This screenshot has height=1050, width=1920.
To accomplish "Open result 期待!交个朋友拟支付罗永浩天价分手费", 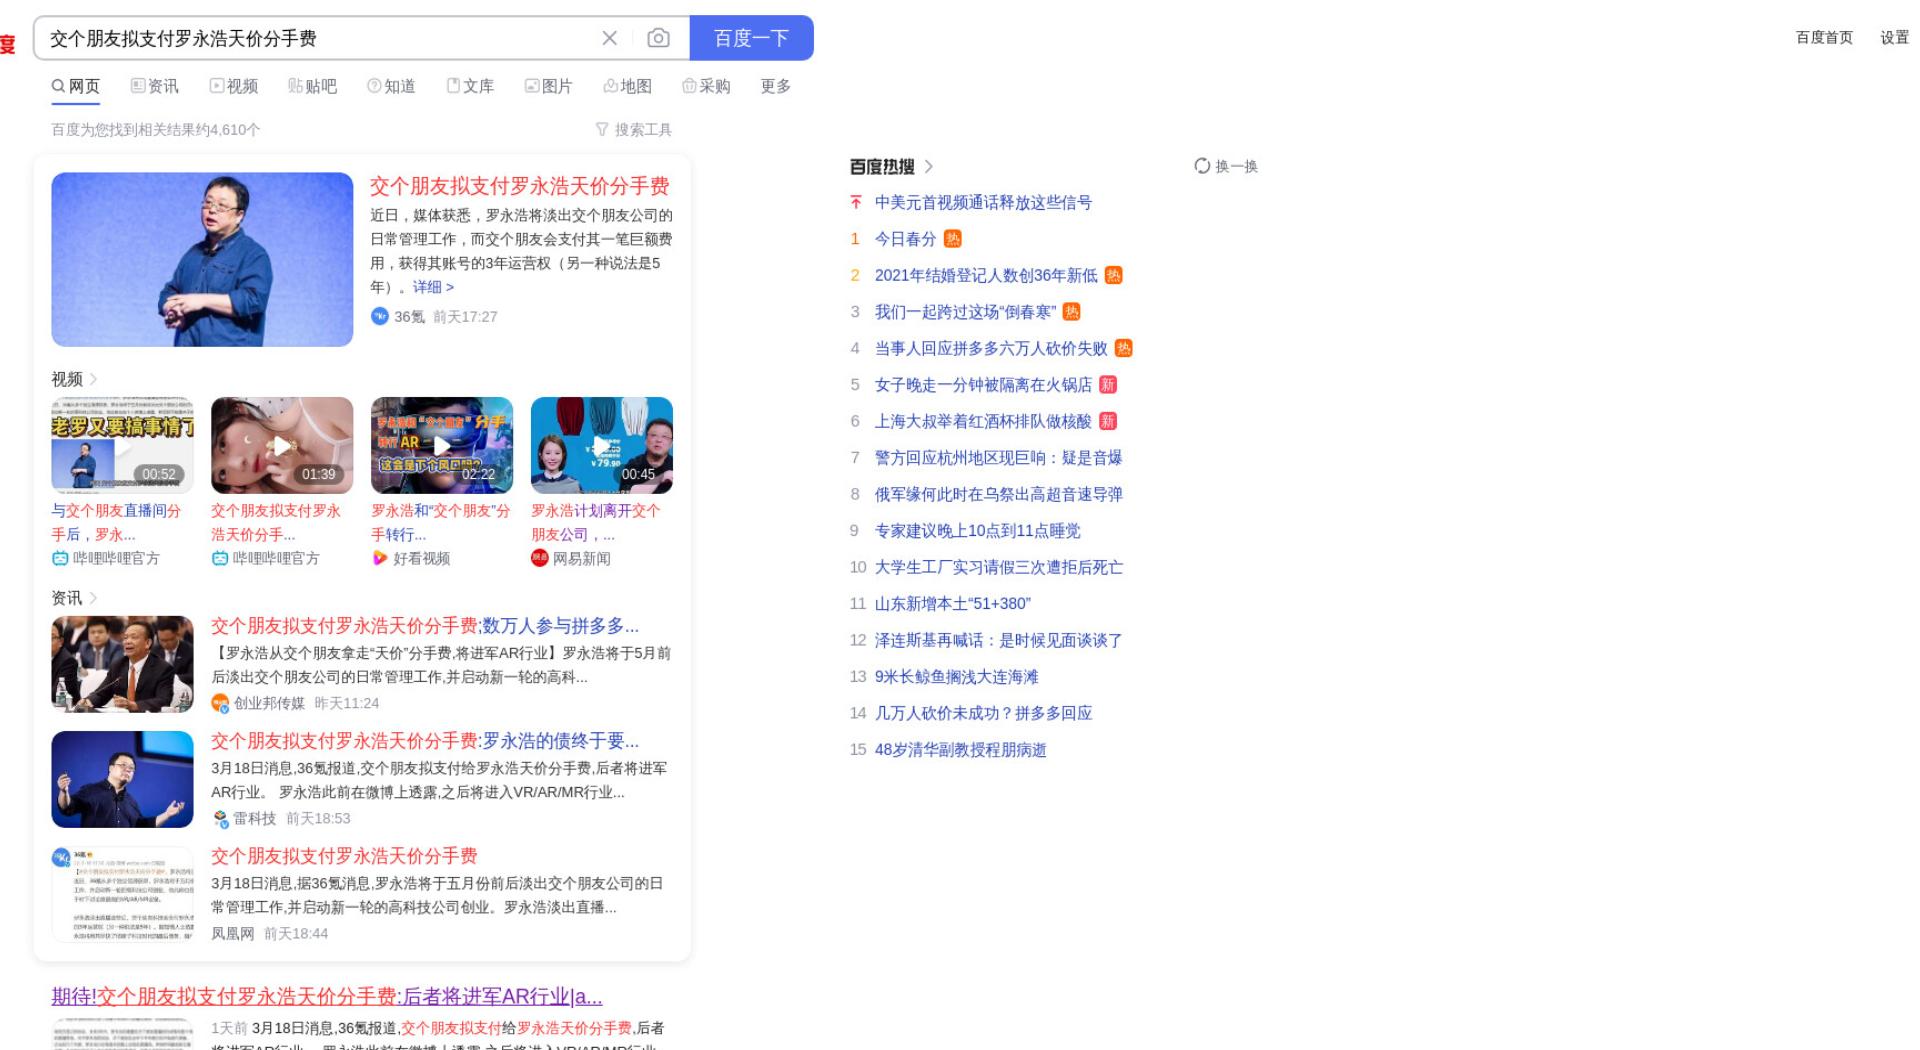I will (327, 997).
